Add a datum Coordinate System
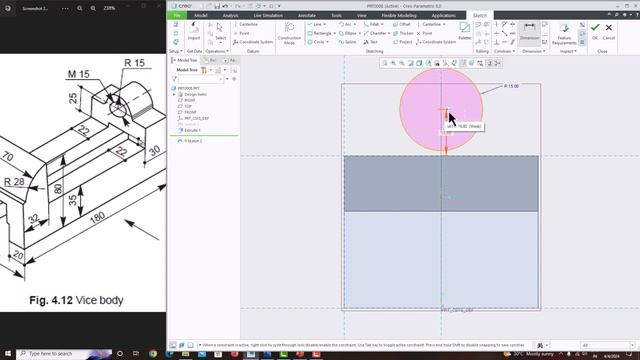The image size is (640, 360). (x=253, y=42)
